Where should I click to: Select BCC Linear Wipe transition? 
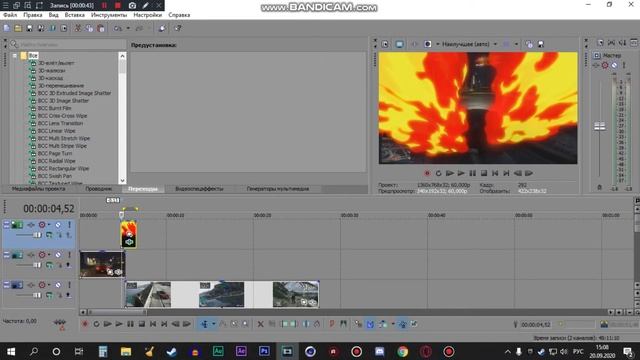click(x=56, y=131)
